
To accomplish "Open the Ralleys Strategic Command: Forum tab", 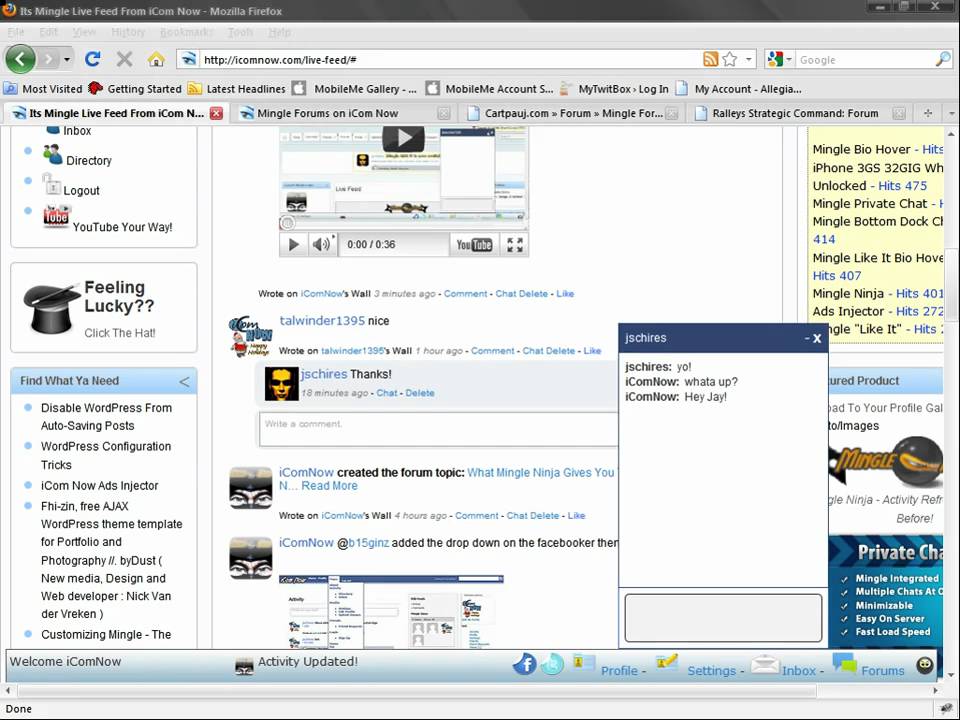I will pos(795,113).
